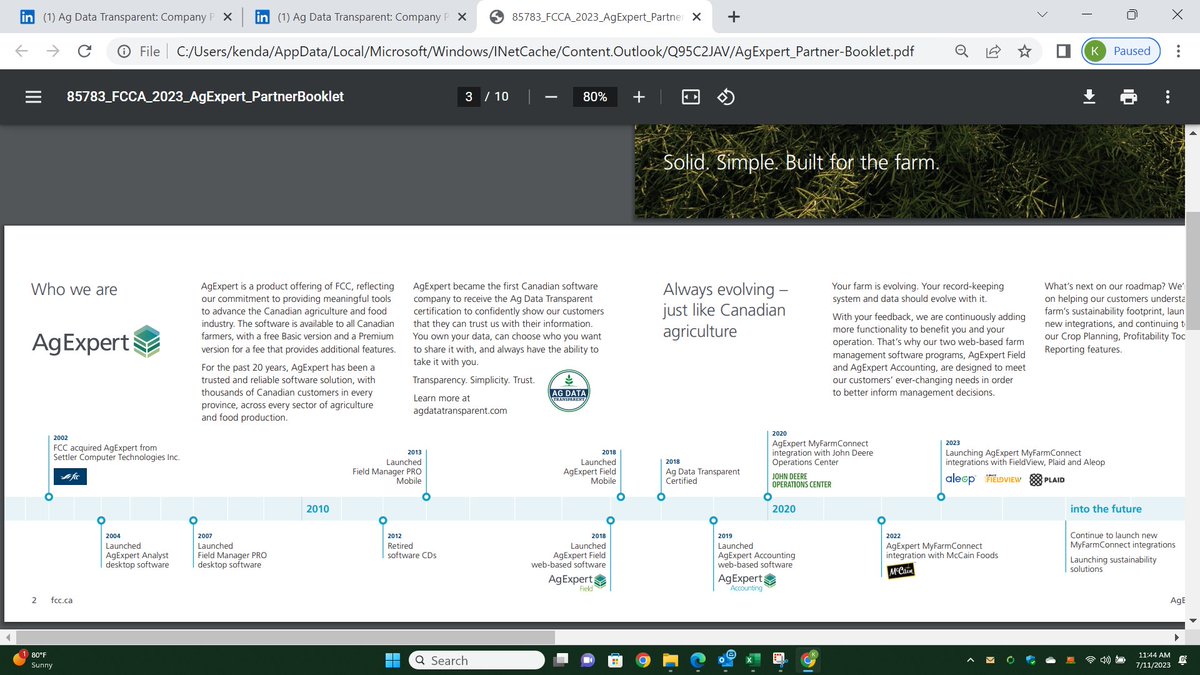Open the tab search dropdown
This screenshot has height=675, width=1200.
coord(1043,15)
